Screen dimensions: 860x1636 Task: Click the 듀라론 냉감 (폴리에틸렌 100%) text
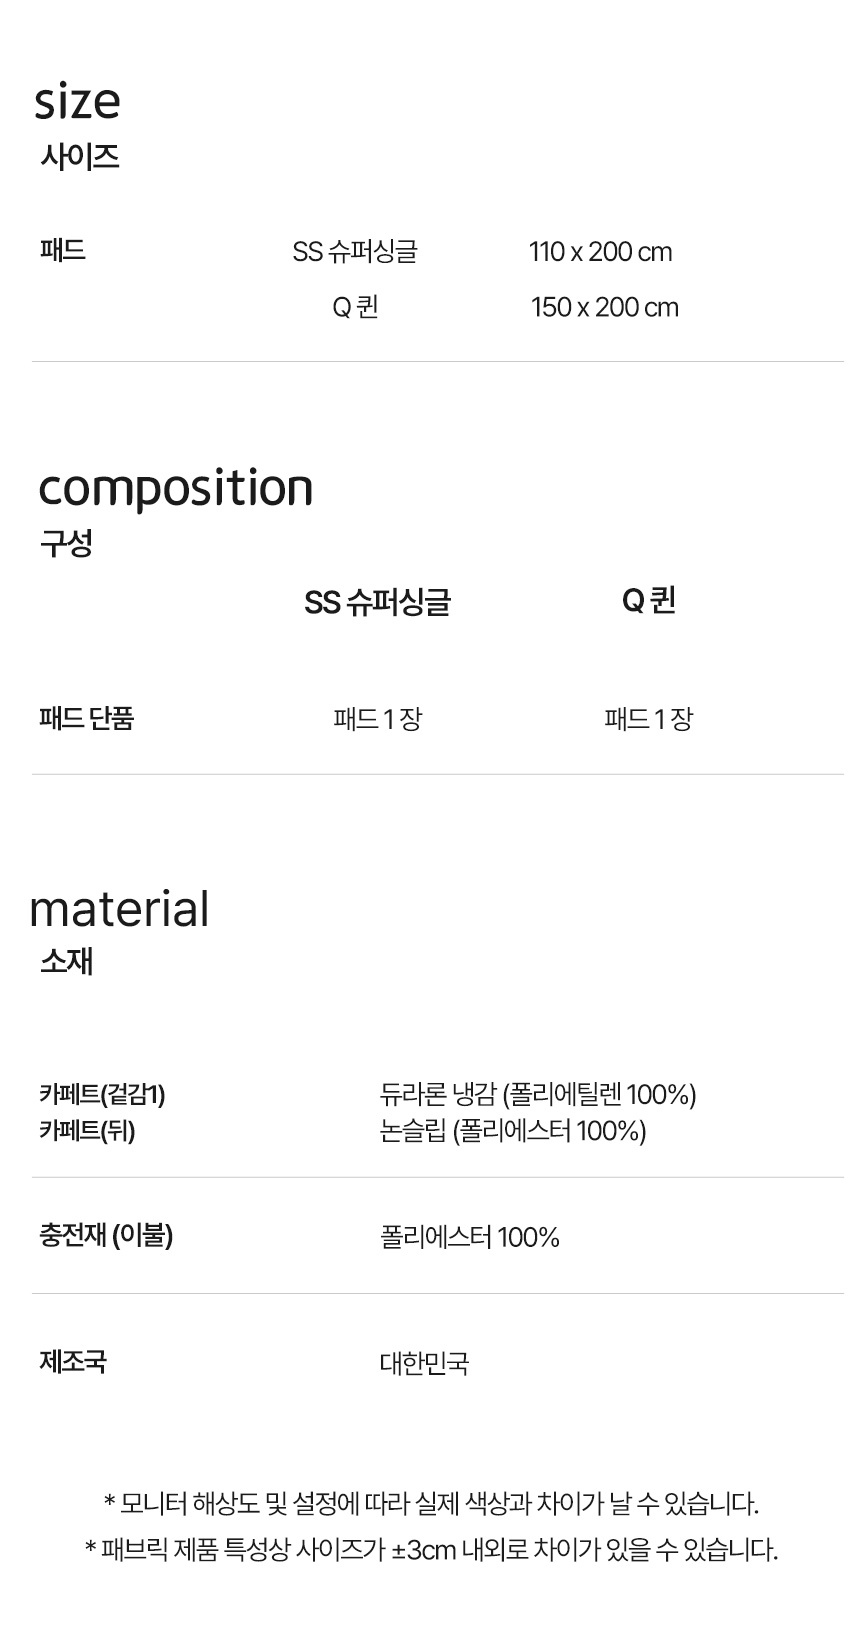(x=538, y=1095)
